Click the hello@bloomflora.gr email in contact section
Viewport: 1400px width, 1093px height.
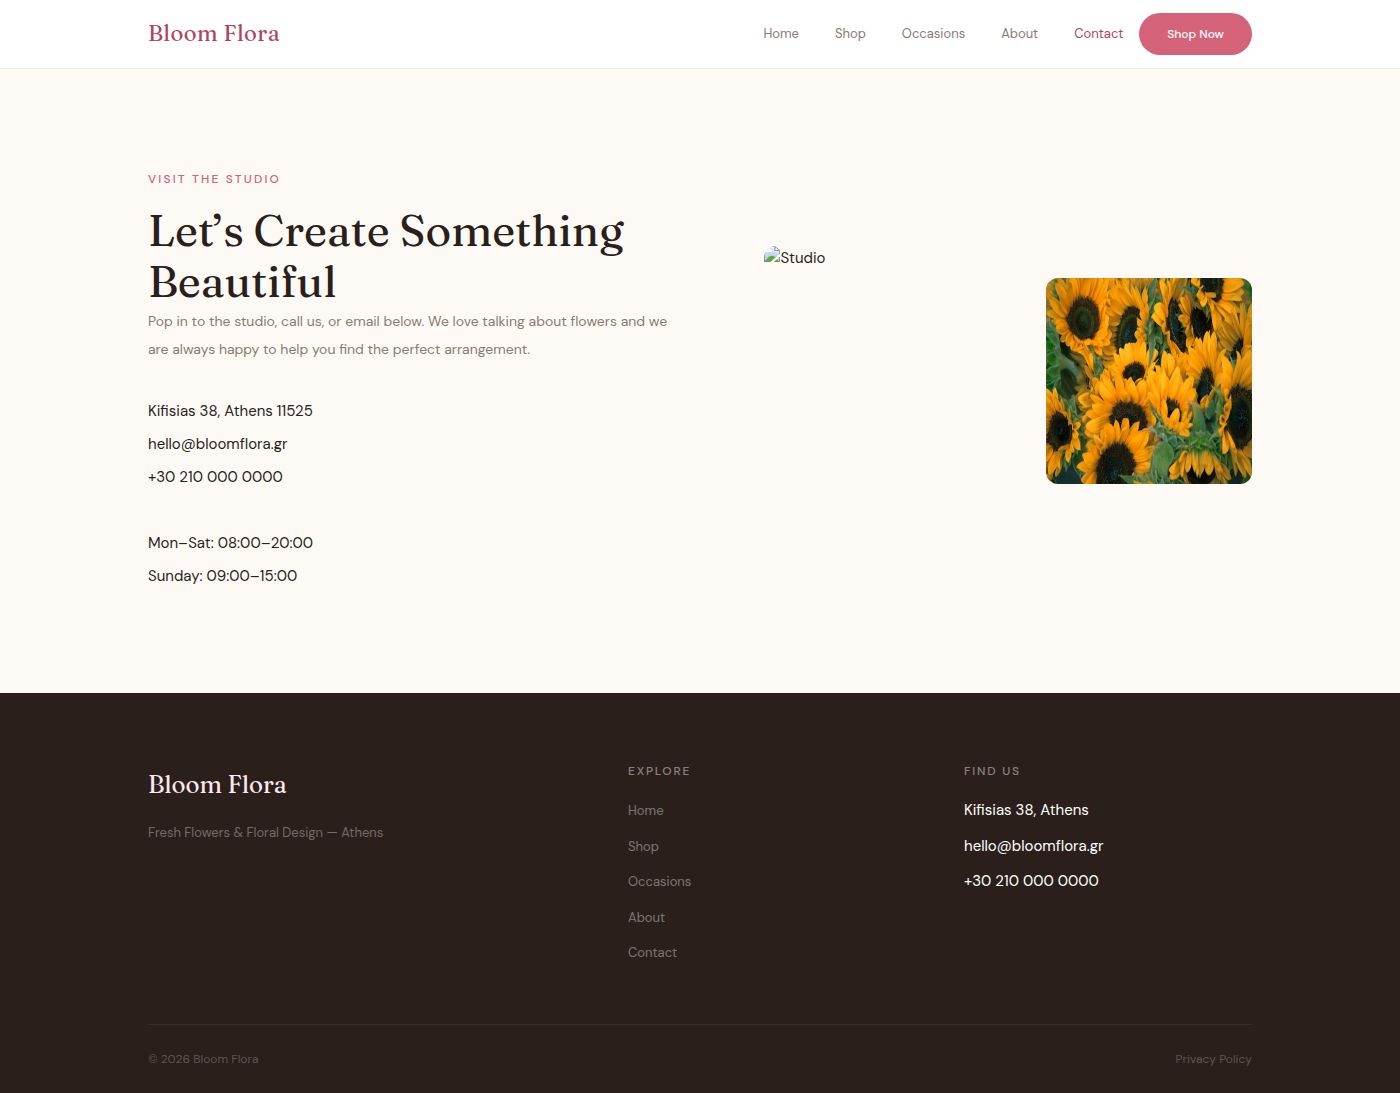tap(218, 444)
